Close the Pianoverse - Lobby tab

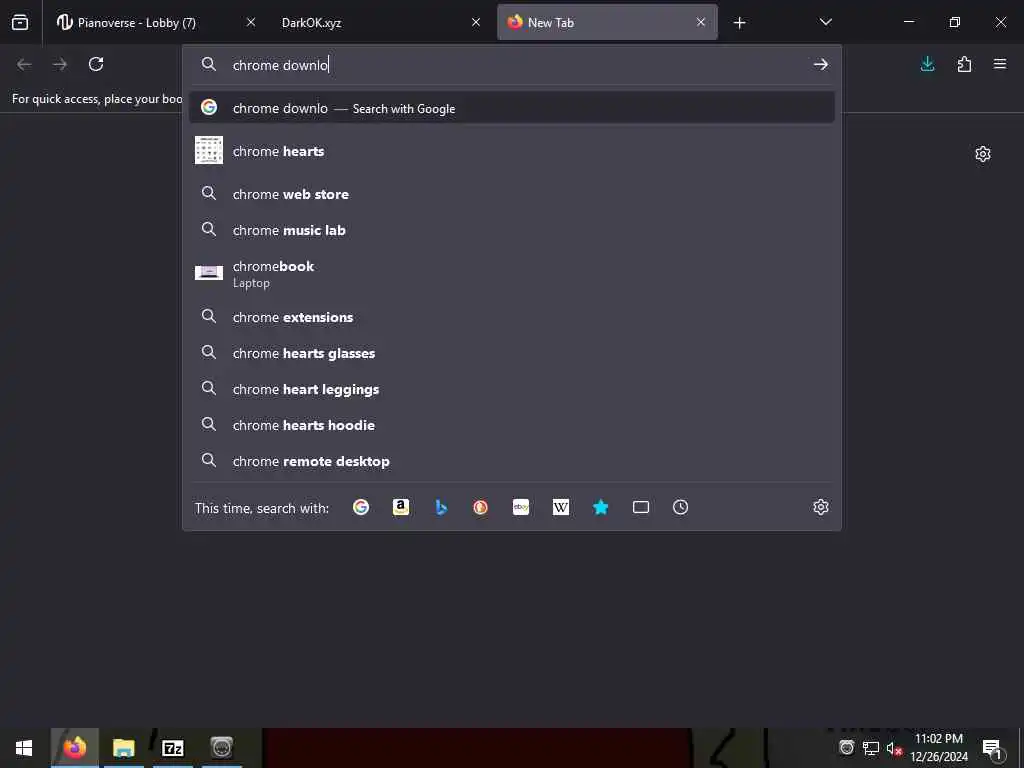[x=251, y=22]
